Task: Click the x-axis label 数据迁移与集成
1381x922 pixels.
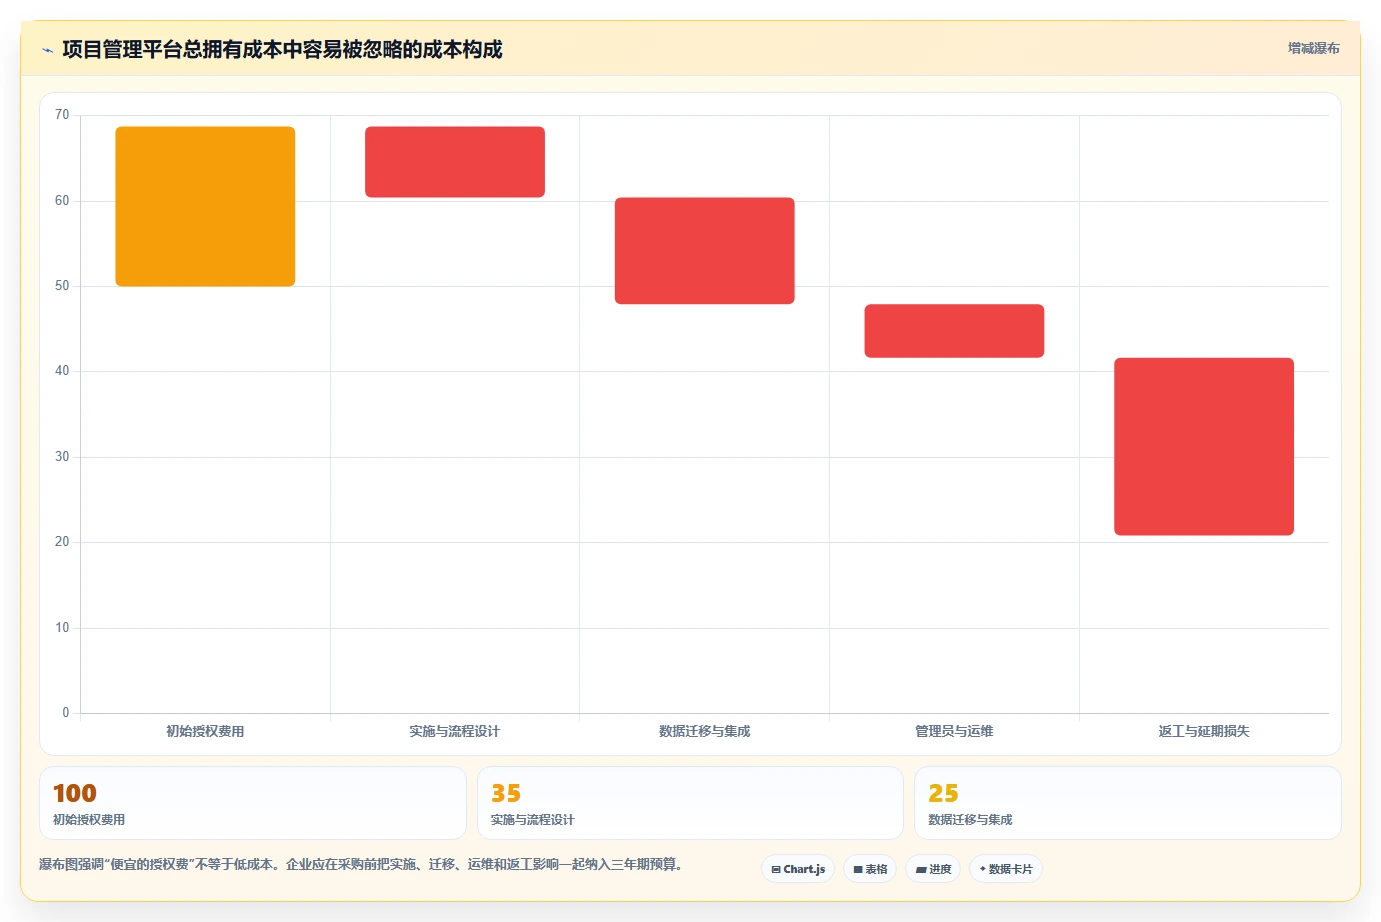Action: tap(705, 732)
